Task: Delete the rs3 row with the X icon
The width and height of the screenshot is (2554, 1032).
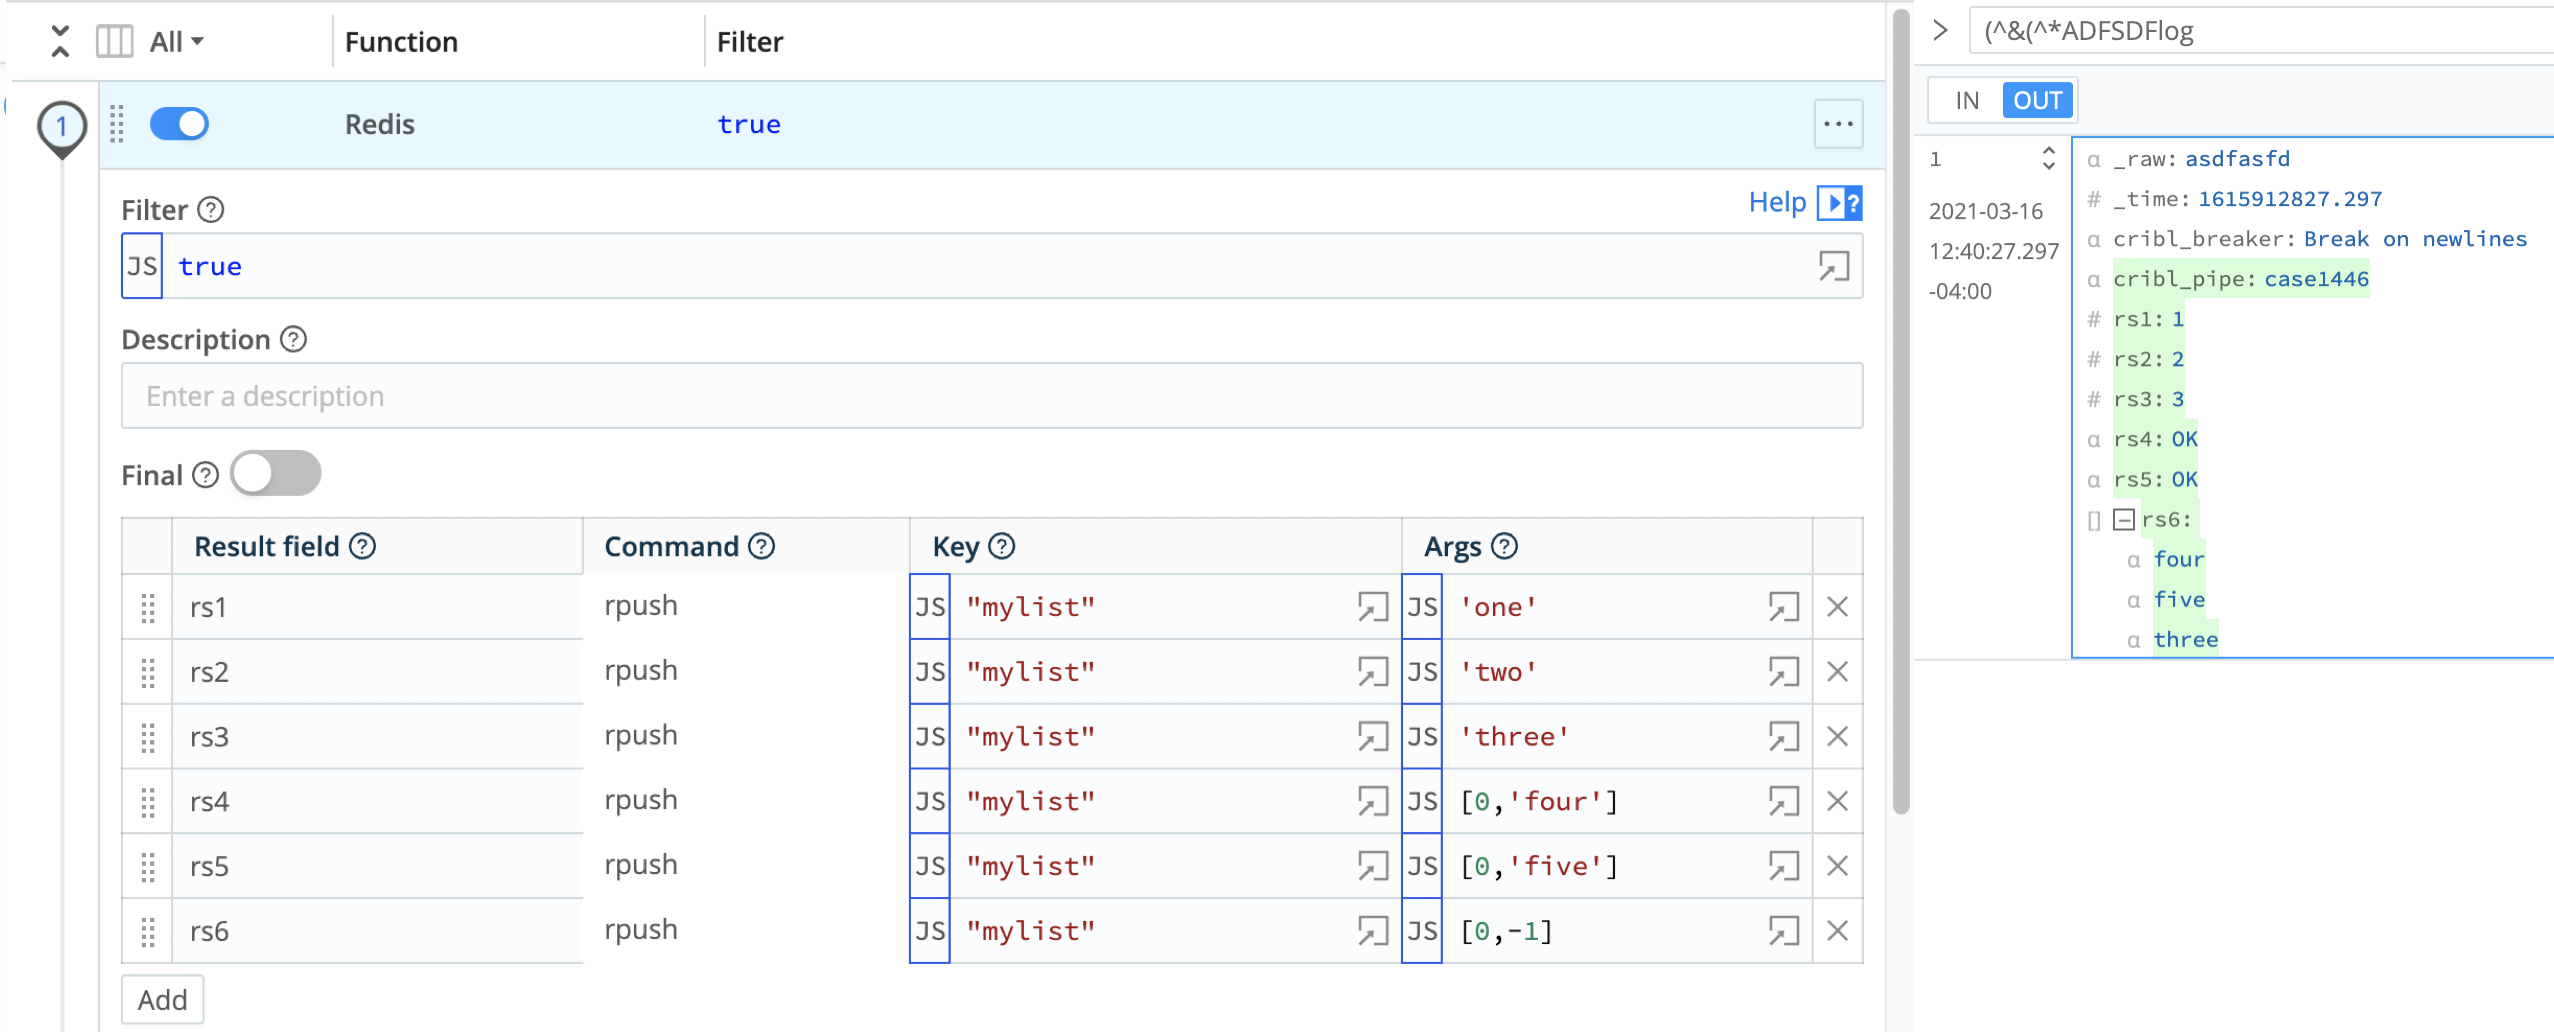Action: point(1838,735)
